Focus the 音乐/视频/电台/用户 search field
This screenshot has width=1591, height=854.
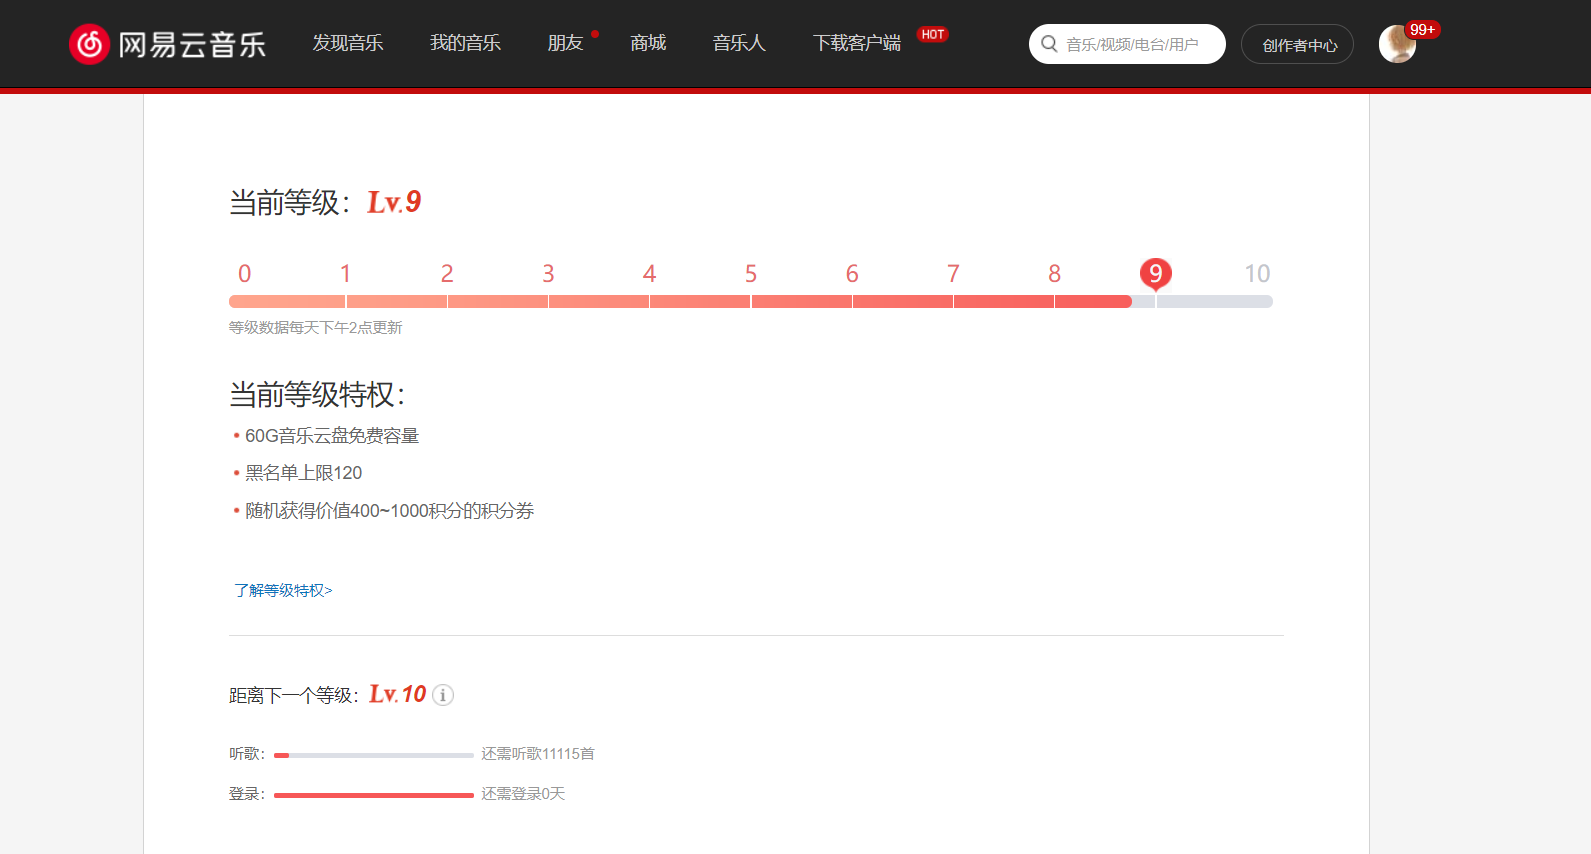tap(1127, 44)
